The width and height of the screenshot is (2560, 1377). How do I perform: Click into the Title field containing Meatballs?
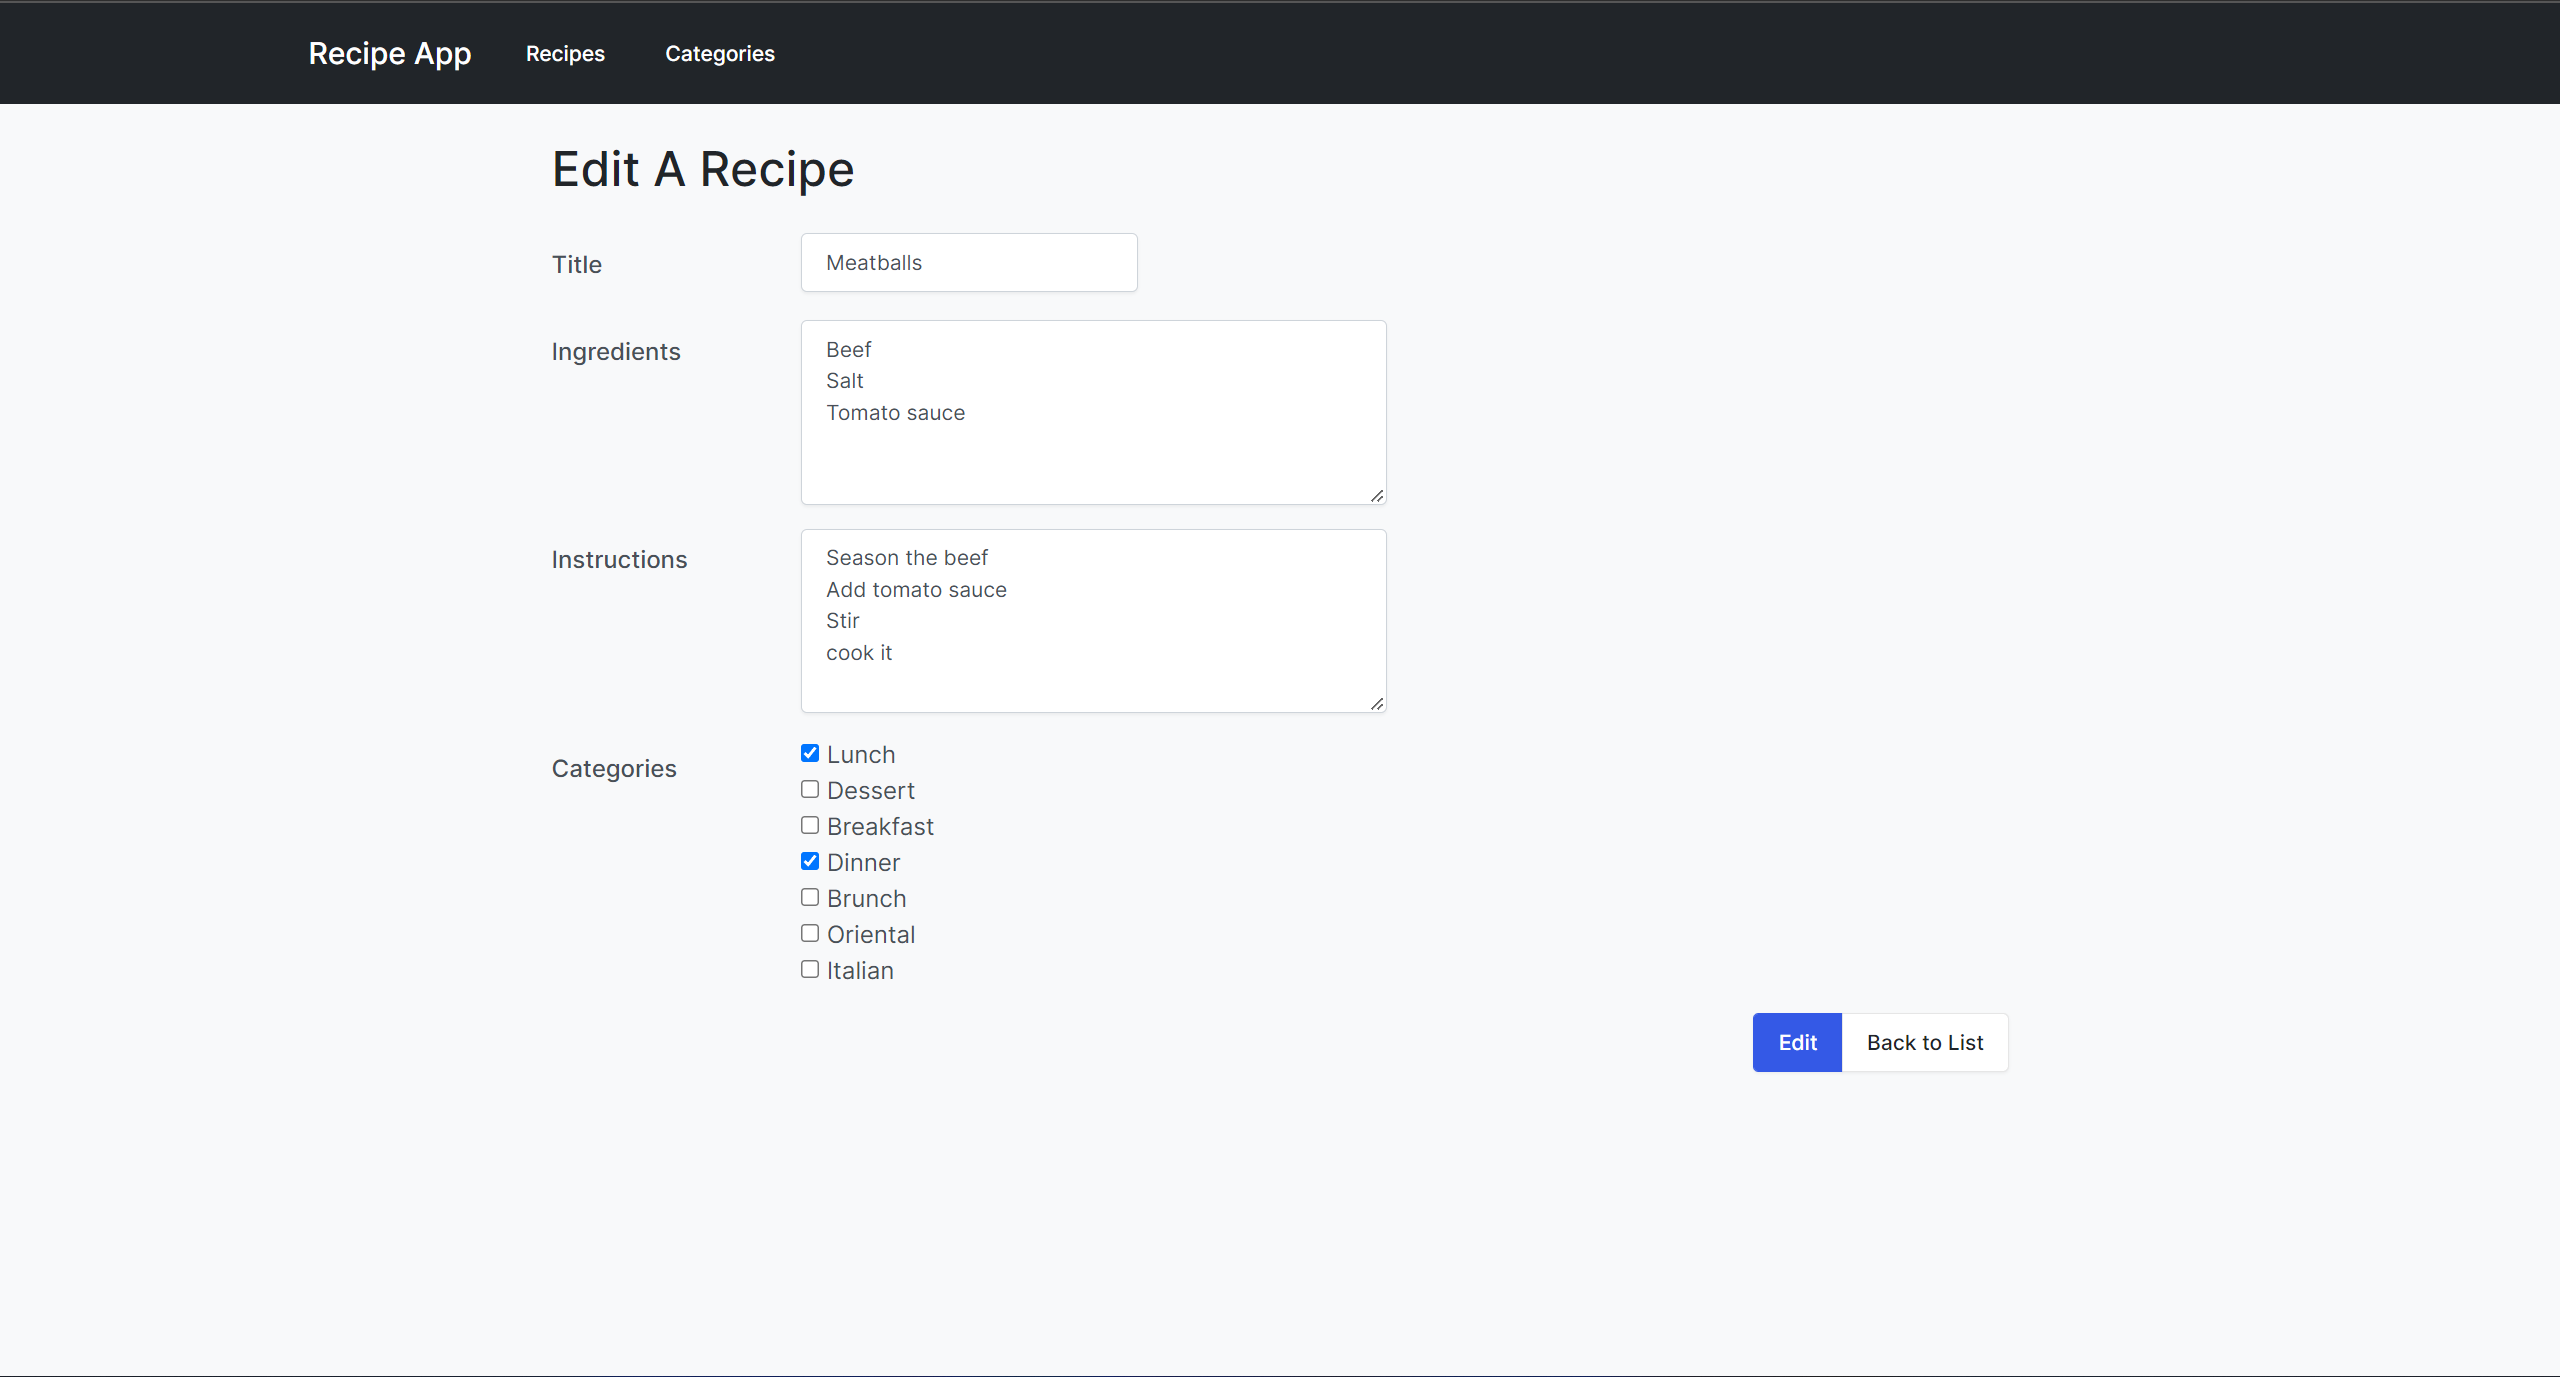coord(969,263)
